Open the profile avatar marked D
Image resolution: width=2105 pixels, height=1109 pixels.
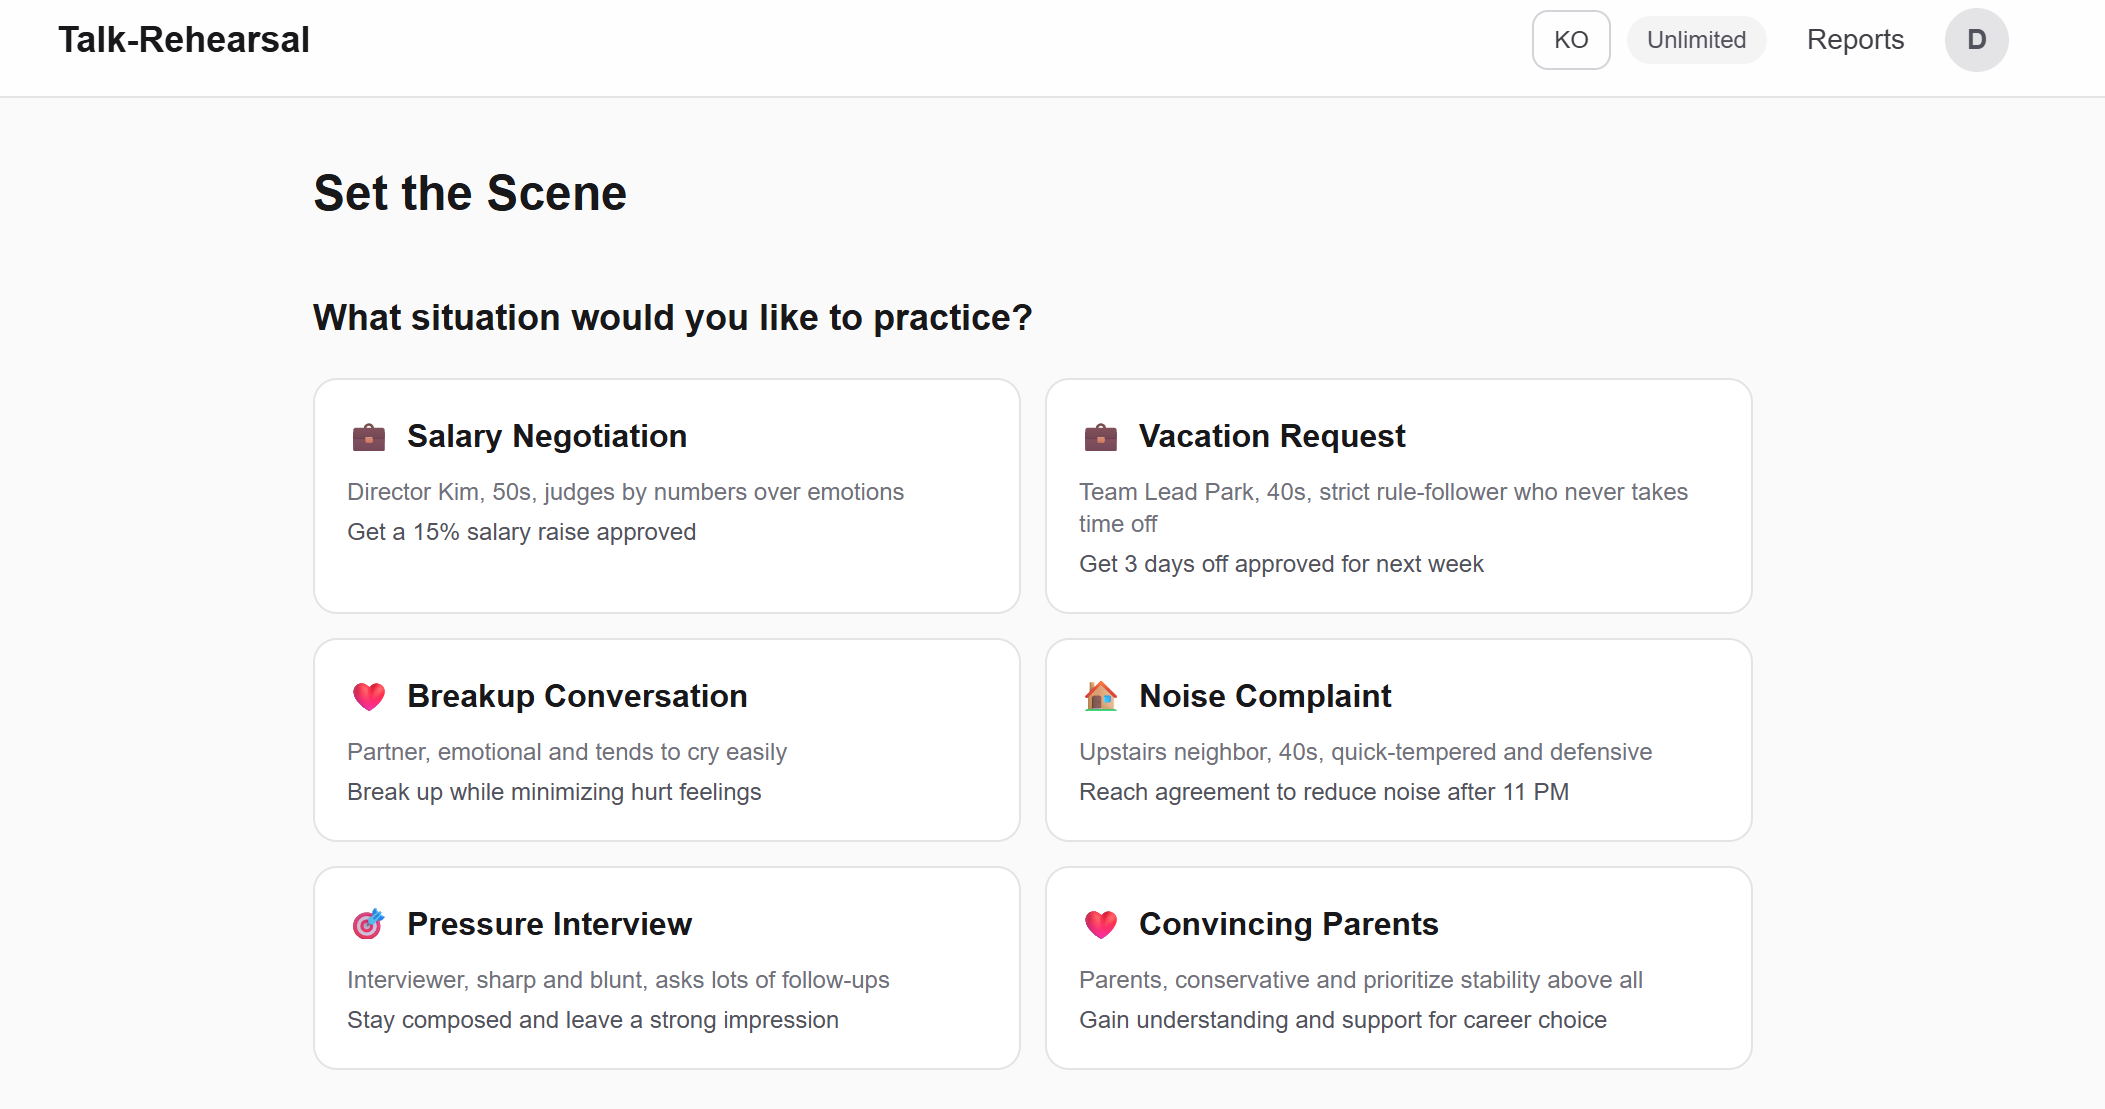1976,39
